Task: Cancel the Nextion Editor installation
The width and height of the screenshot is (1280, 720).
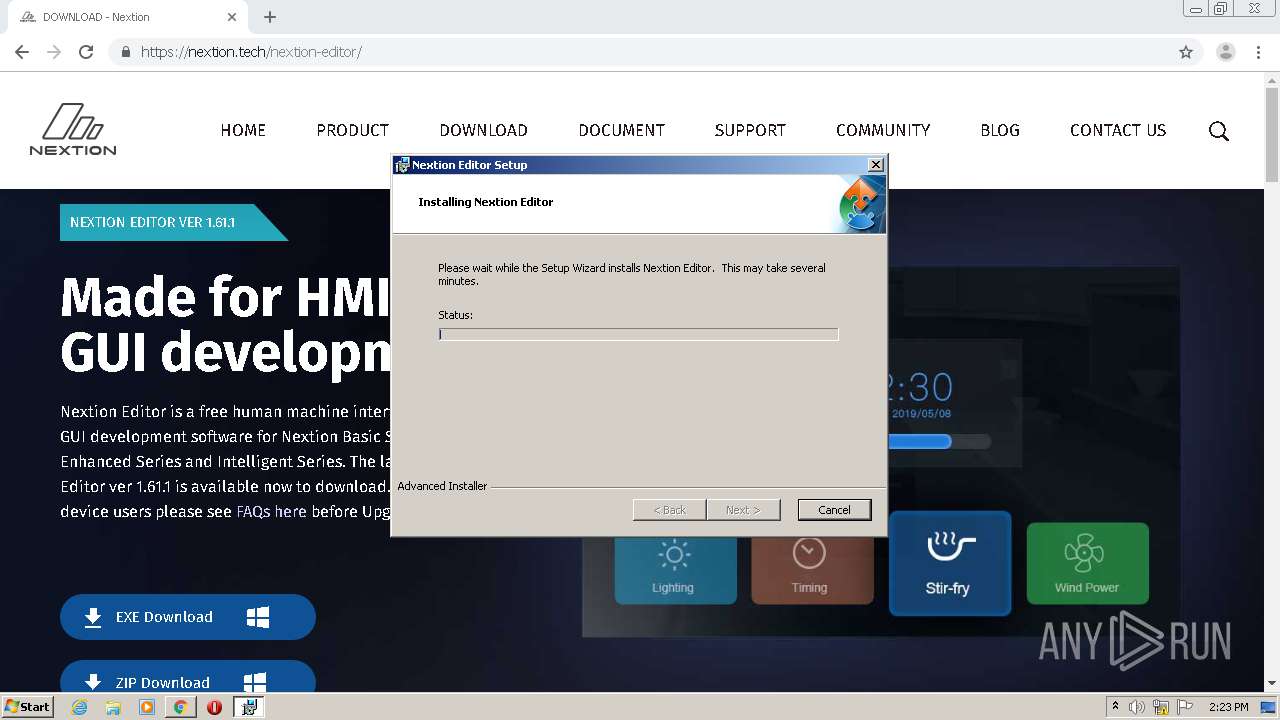Action: tap(834, 510)
